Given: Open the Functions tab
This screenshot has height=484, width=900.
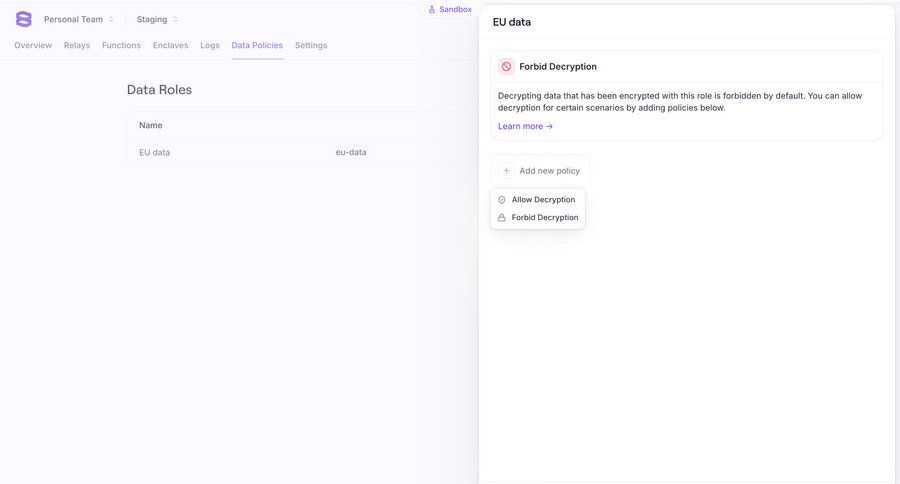Looking at the screenshot, I should [x=121, y=45].
